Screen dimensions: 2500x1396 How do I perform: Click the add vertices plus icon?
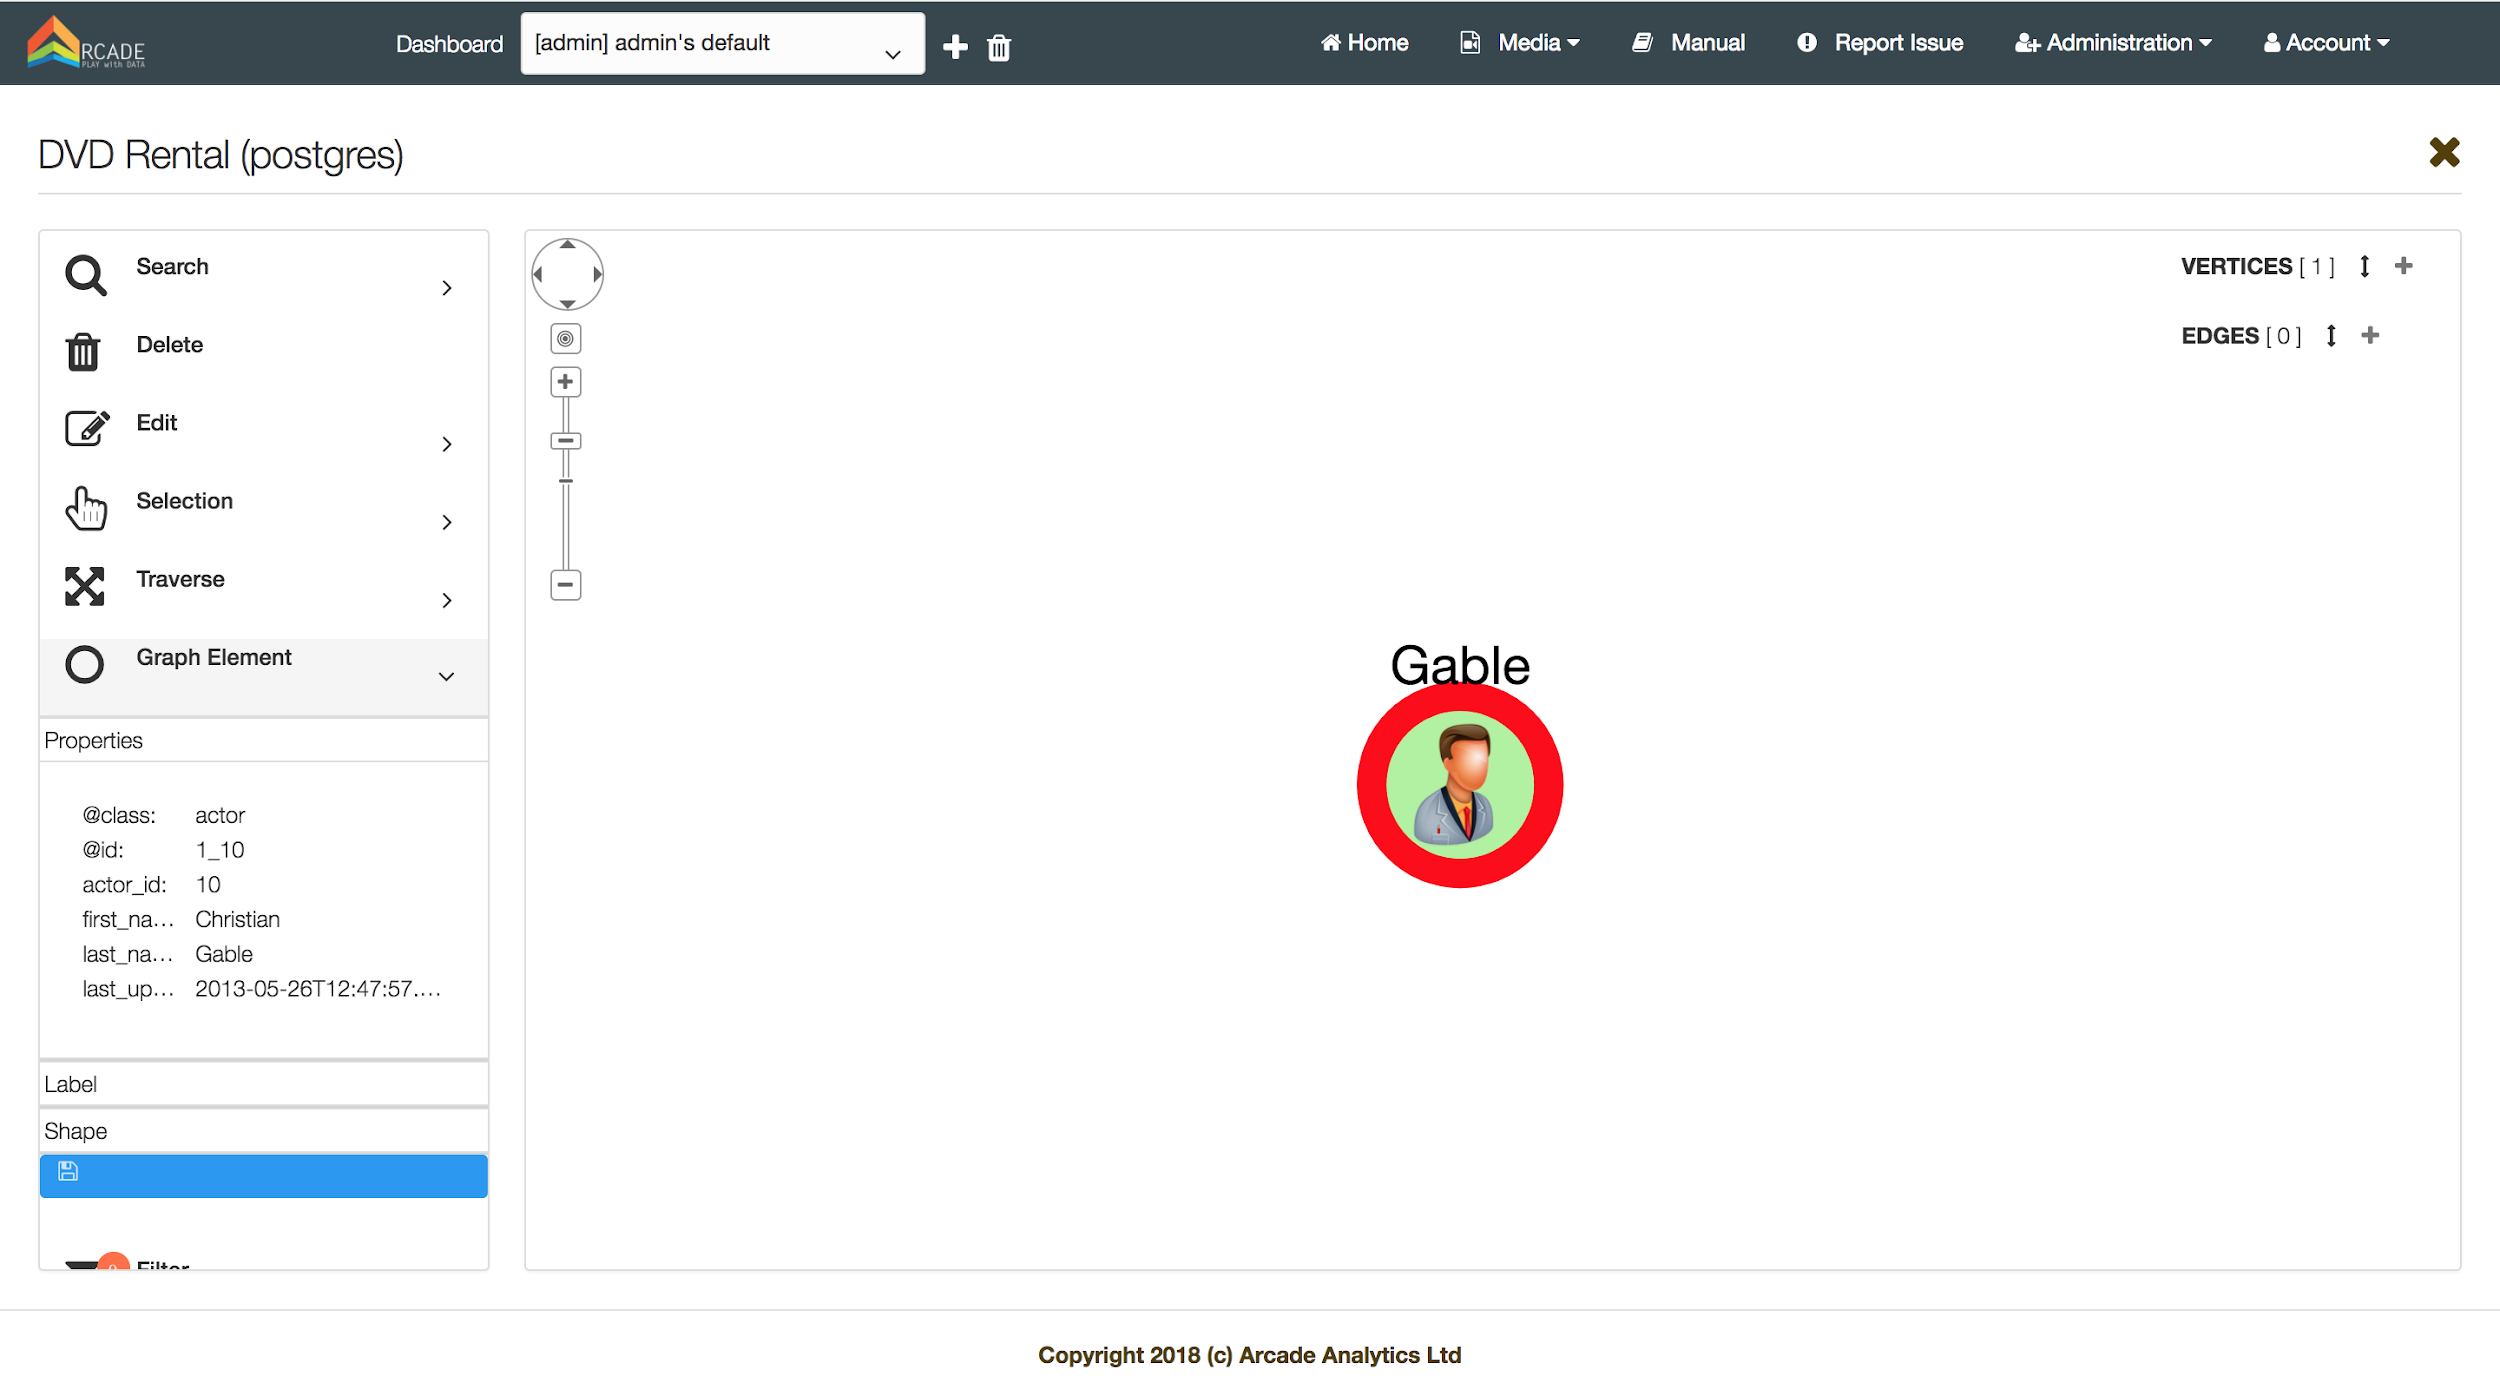(2404, 266)
